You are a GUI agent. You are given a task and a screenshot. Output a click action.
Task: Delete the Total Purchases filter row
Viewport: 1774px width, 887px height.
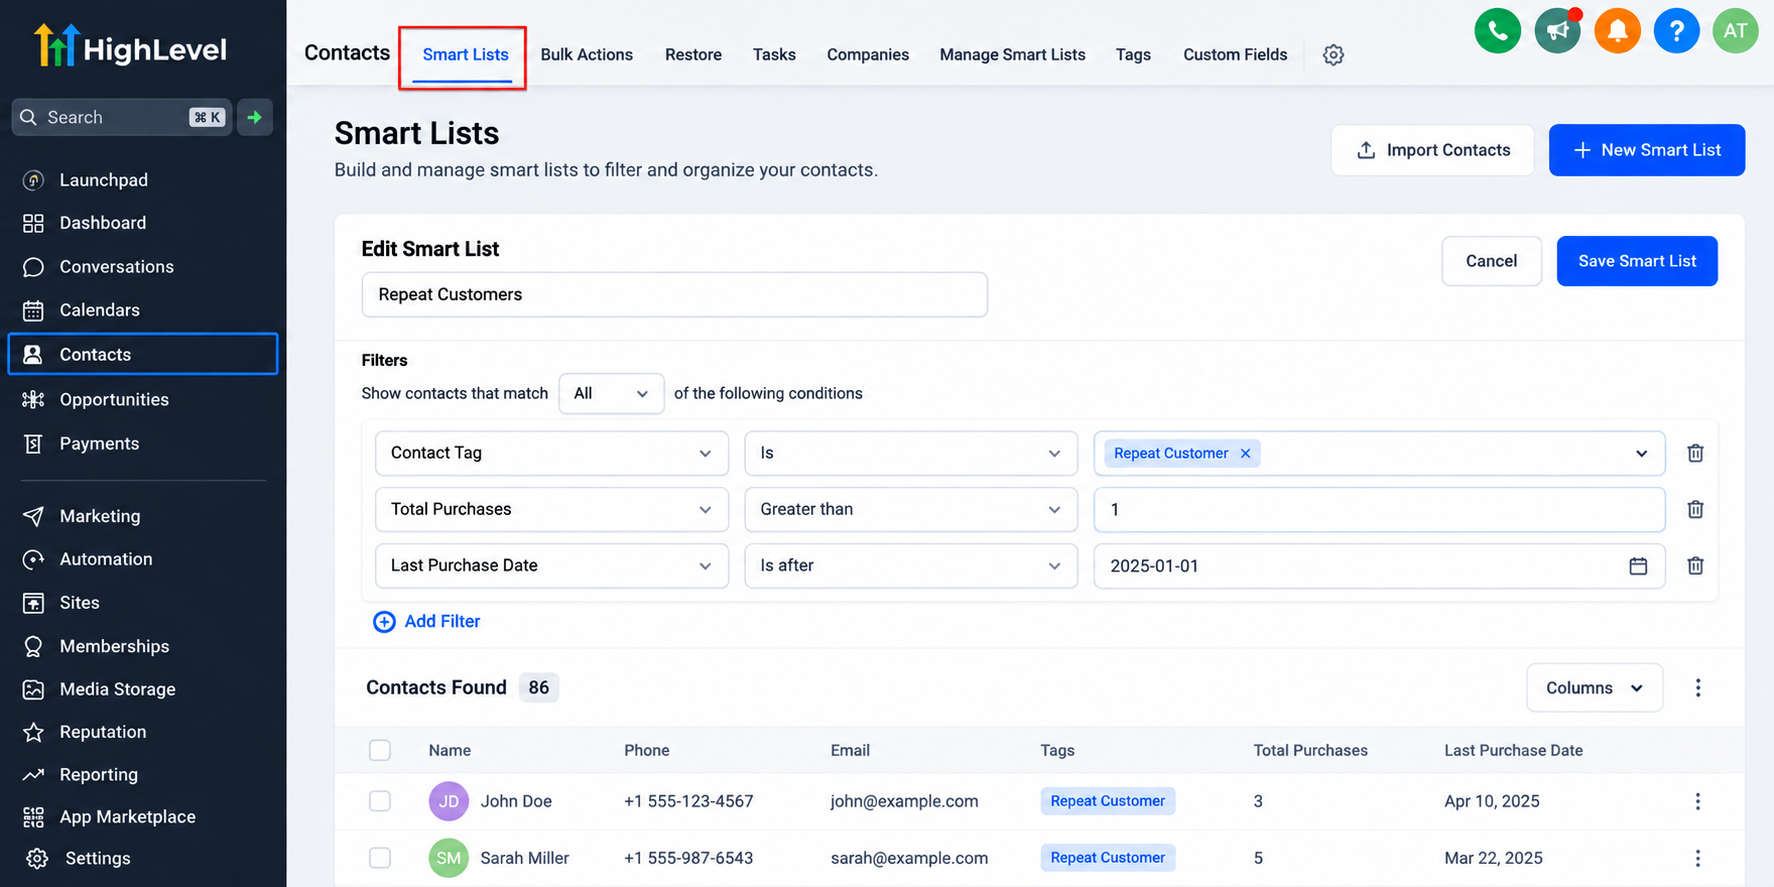pos(1695,509)
